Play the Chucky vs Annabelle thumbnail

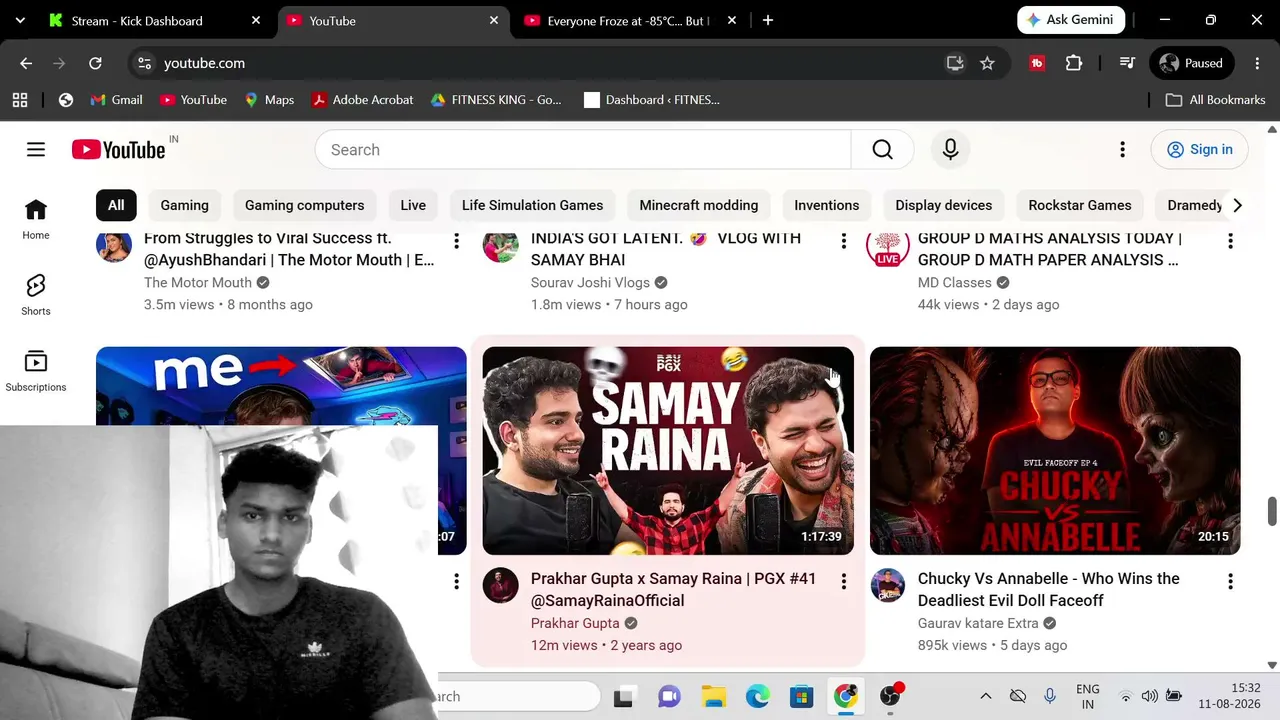click(x=1055, y=451)
